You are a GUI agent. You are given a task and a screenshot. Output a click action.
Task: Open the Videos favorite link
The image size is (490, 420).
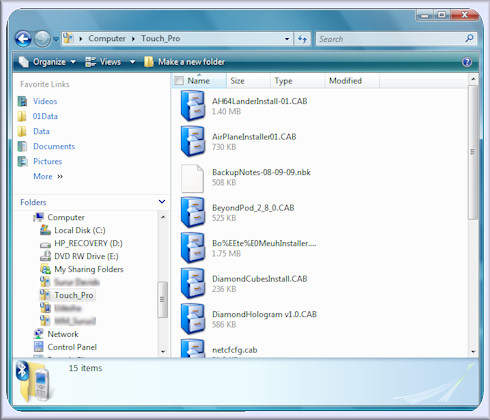tap(45, 101)
